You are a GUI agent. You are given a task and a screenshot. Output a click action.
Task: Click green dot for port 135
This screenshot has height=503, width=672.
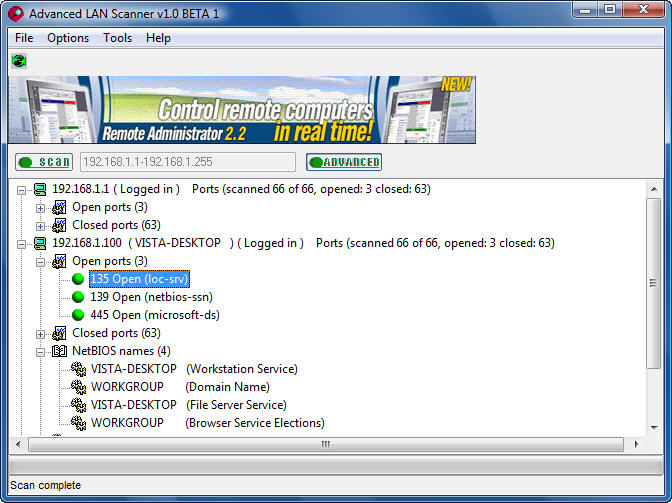(x=78, y=279)
